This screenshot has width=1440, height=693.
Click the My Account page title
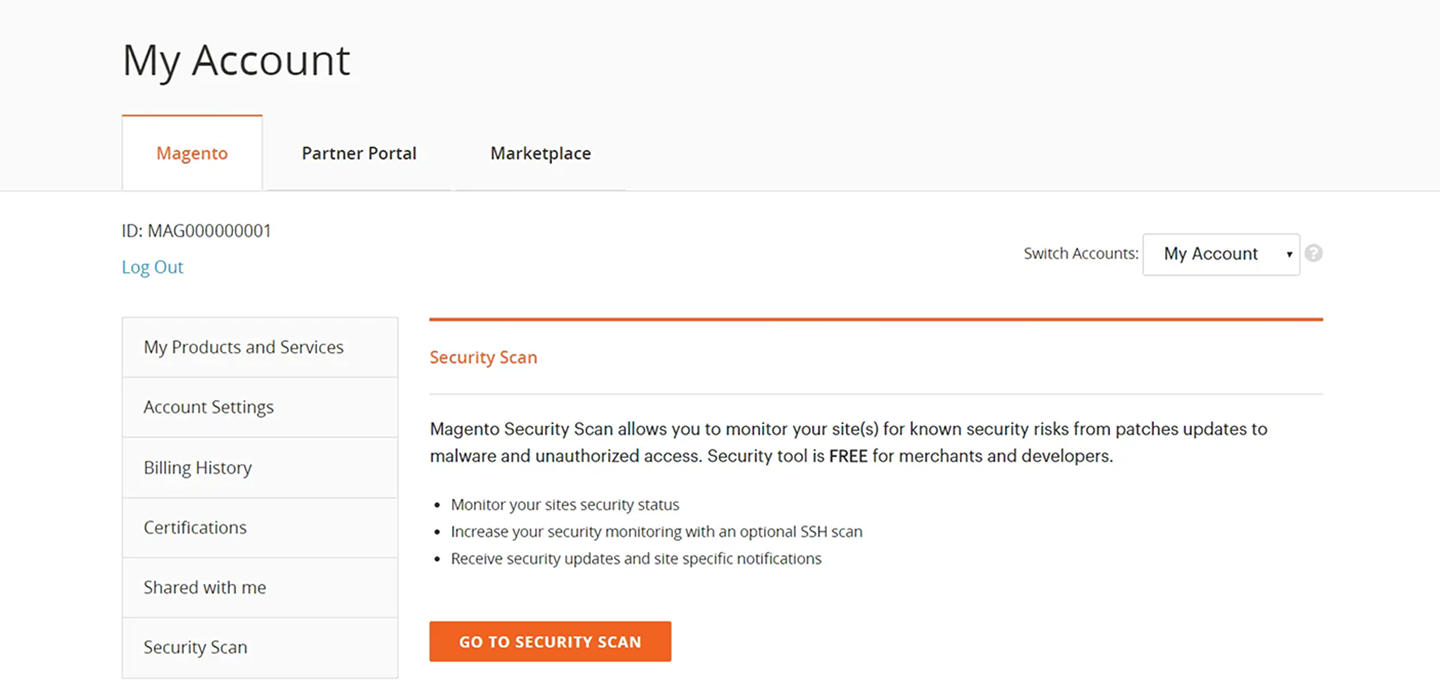(x=236, y=60)
